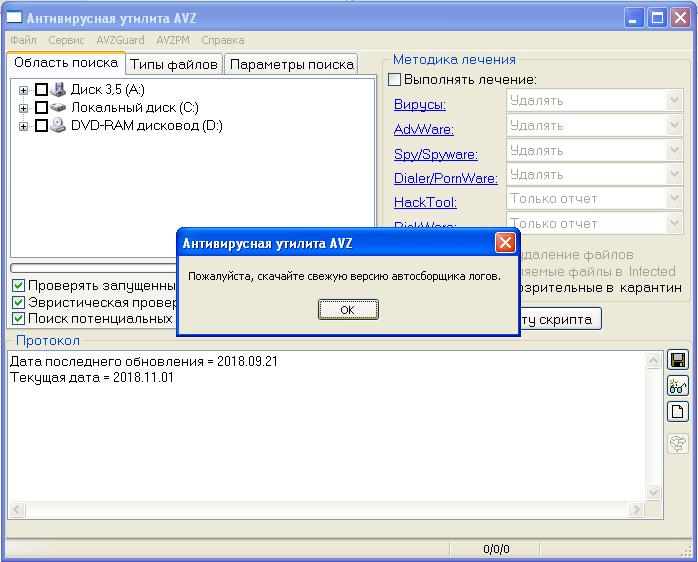Viewport: 698px width, 562px height.
Task: Toggle the Эвристическая проверка checkbox
Action: tap(18, 302)
